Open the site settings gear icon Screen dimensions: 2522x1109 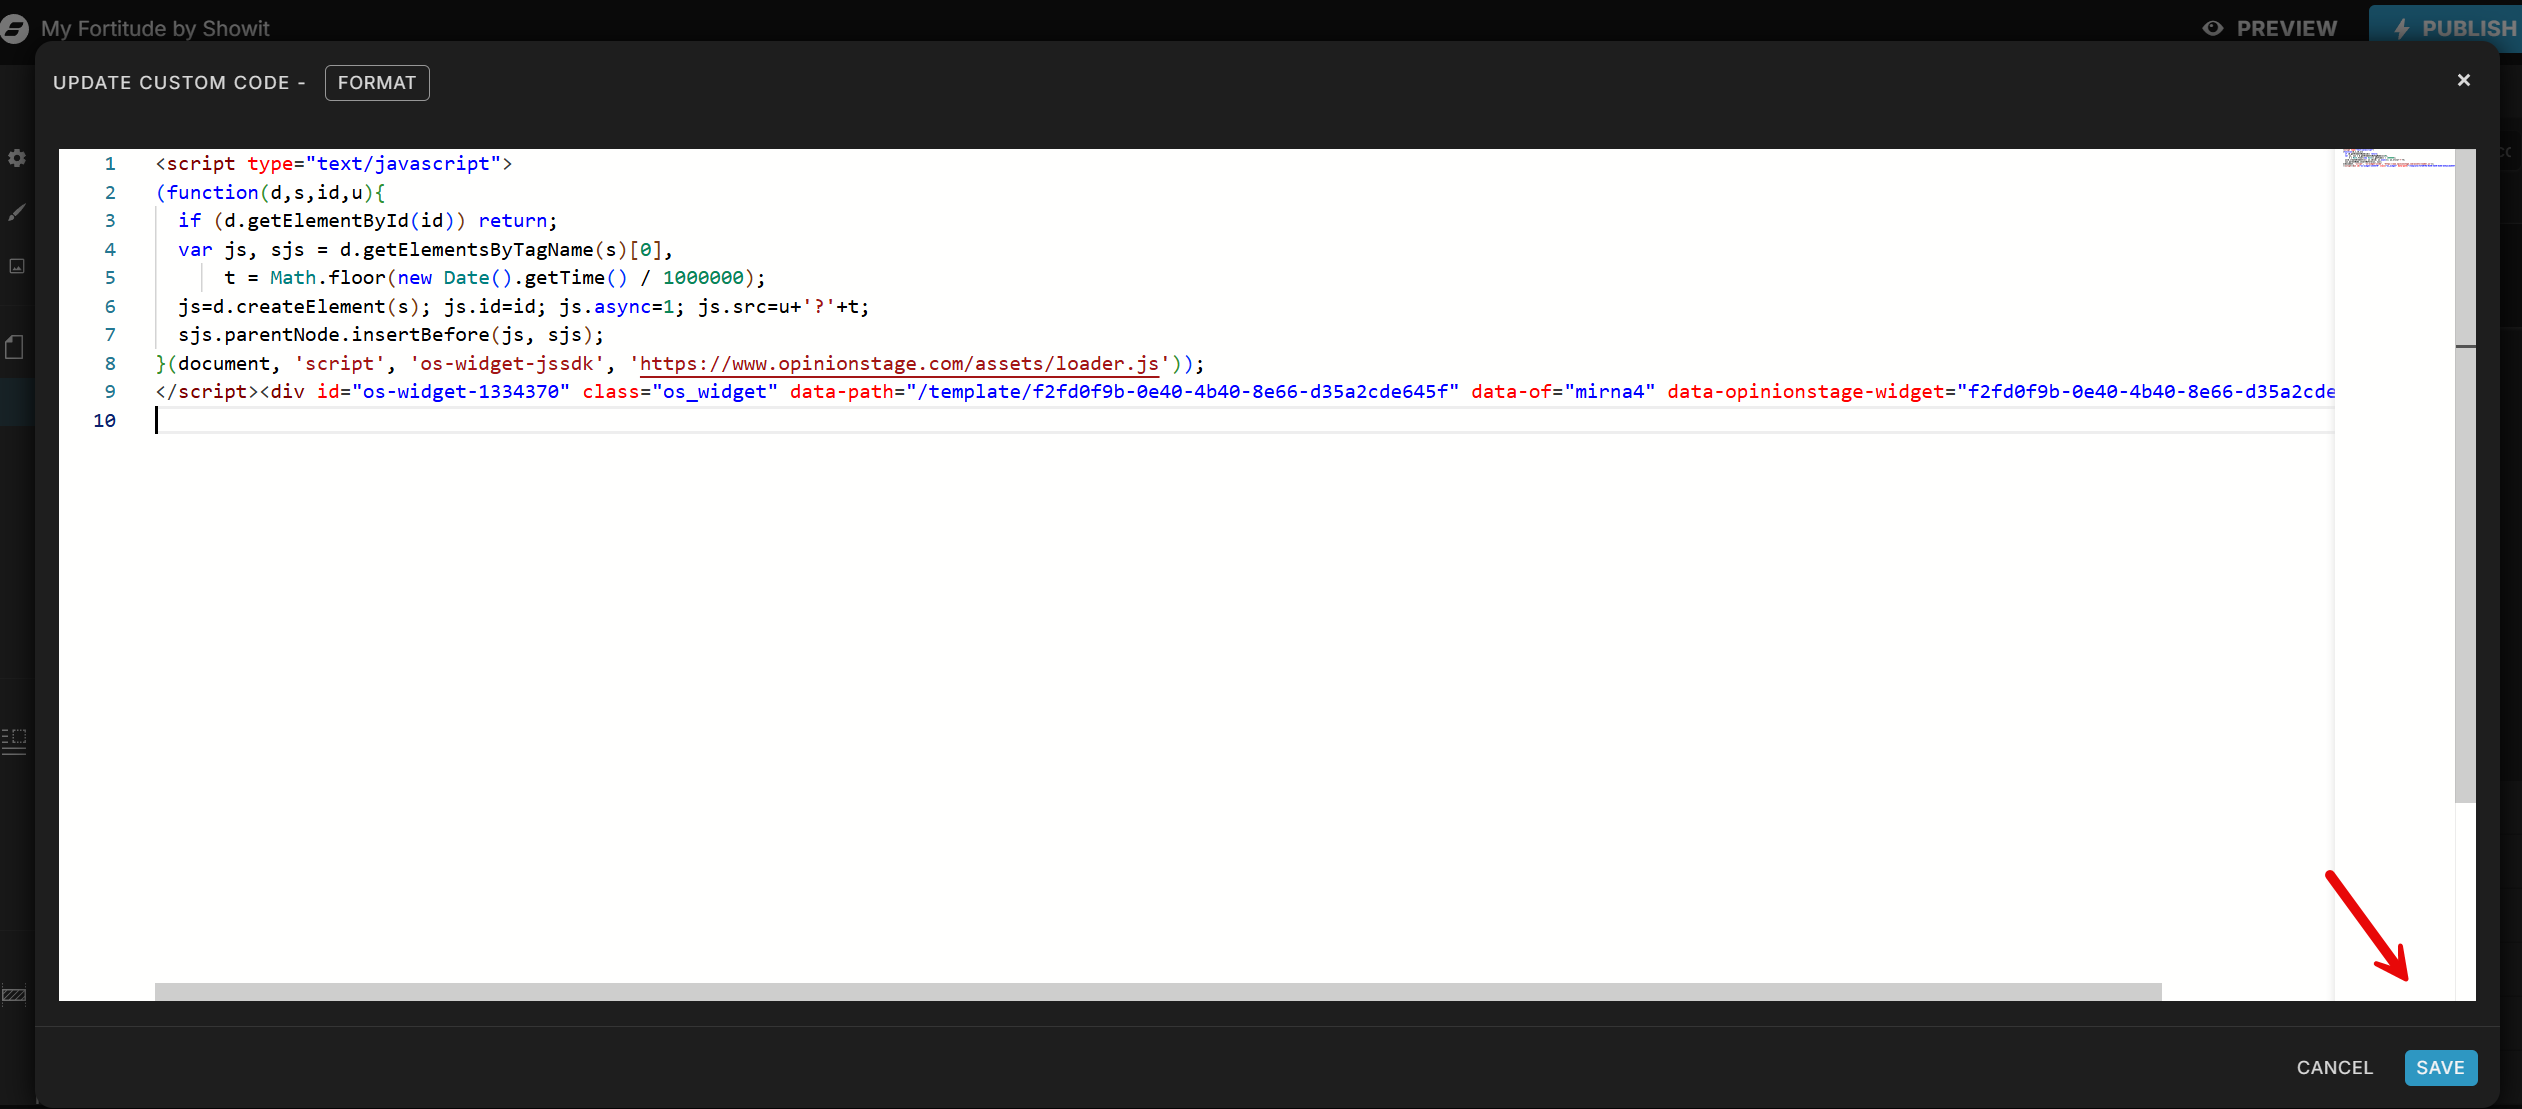16,158
